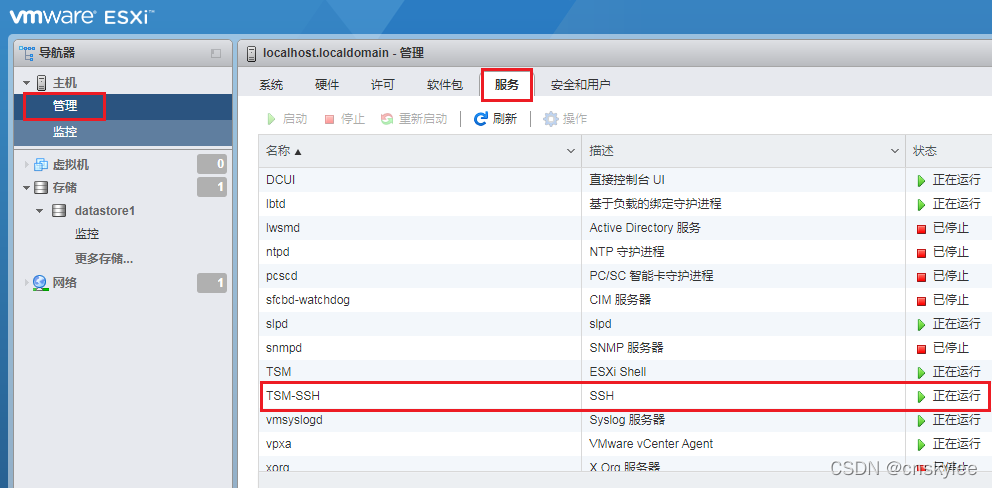Viewport: 992px width, 488px height.
Task: Open 监控 under datastore1
Action: tap(87, 234)
